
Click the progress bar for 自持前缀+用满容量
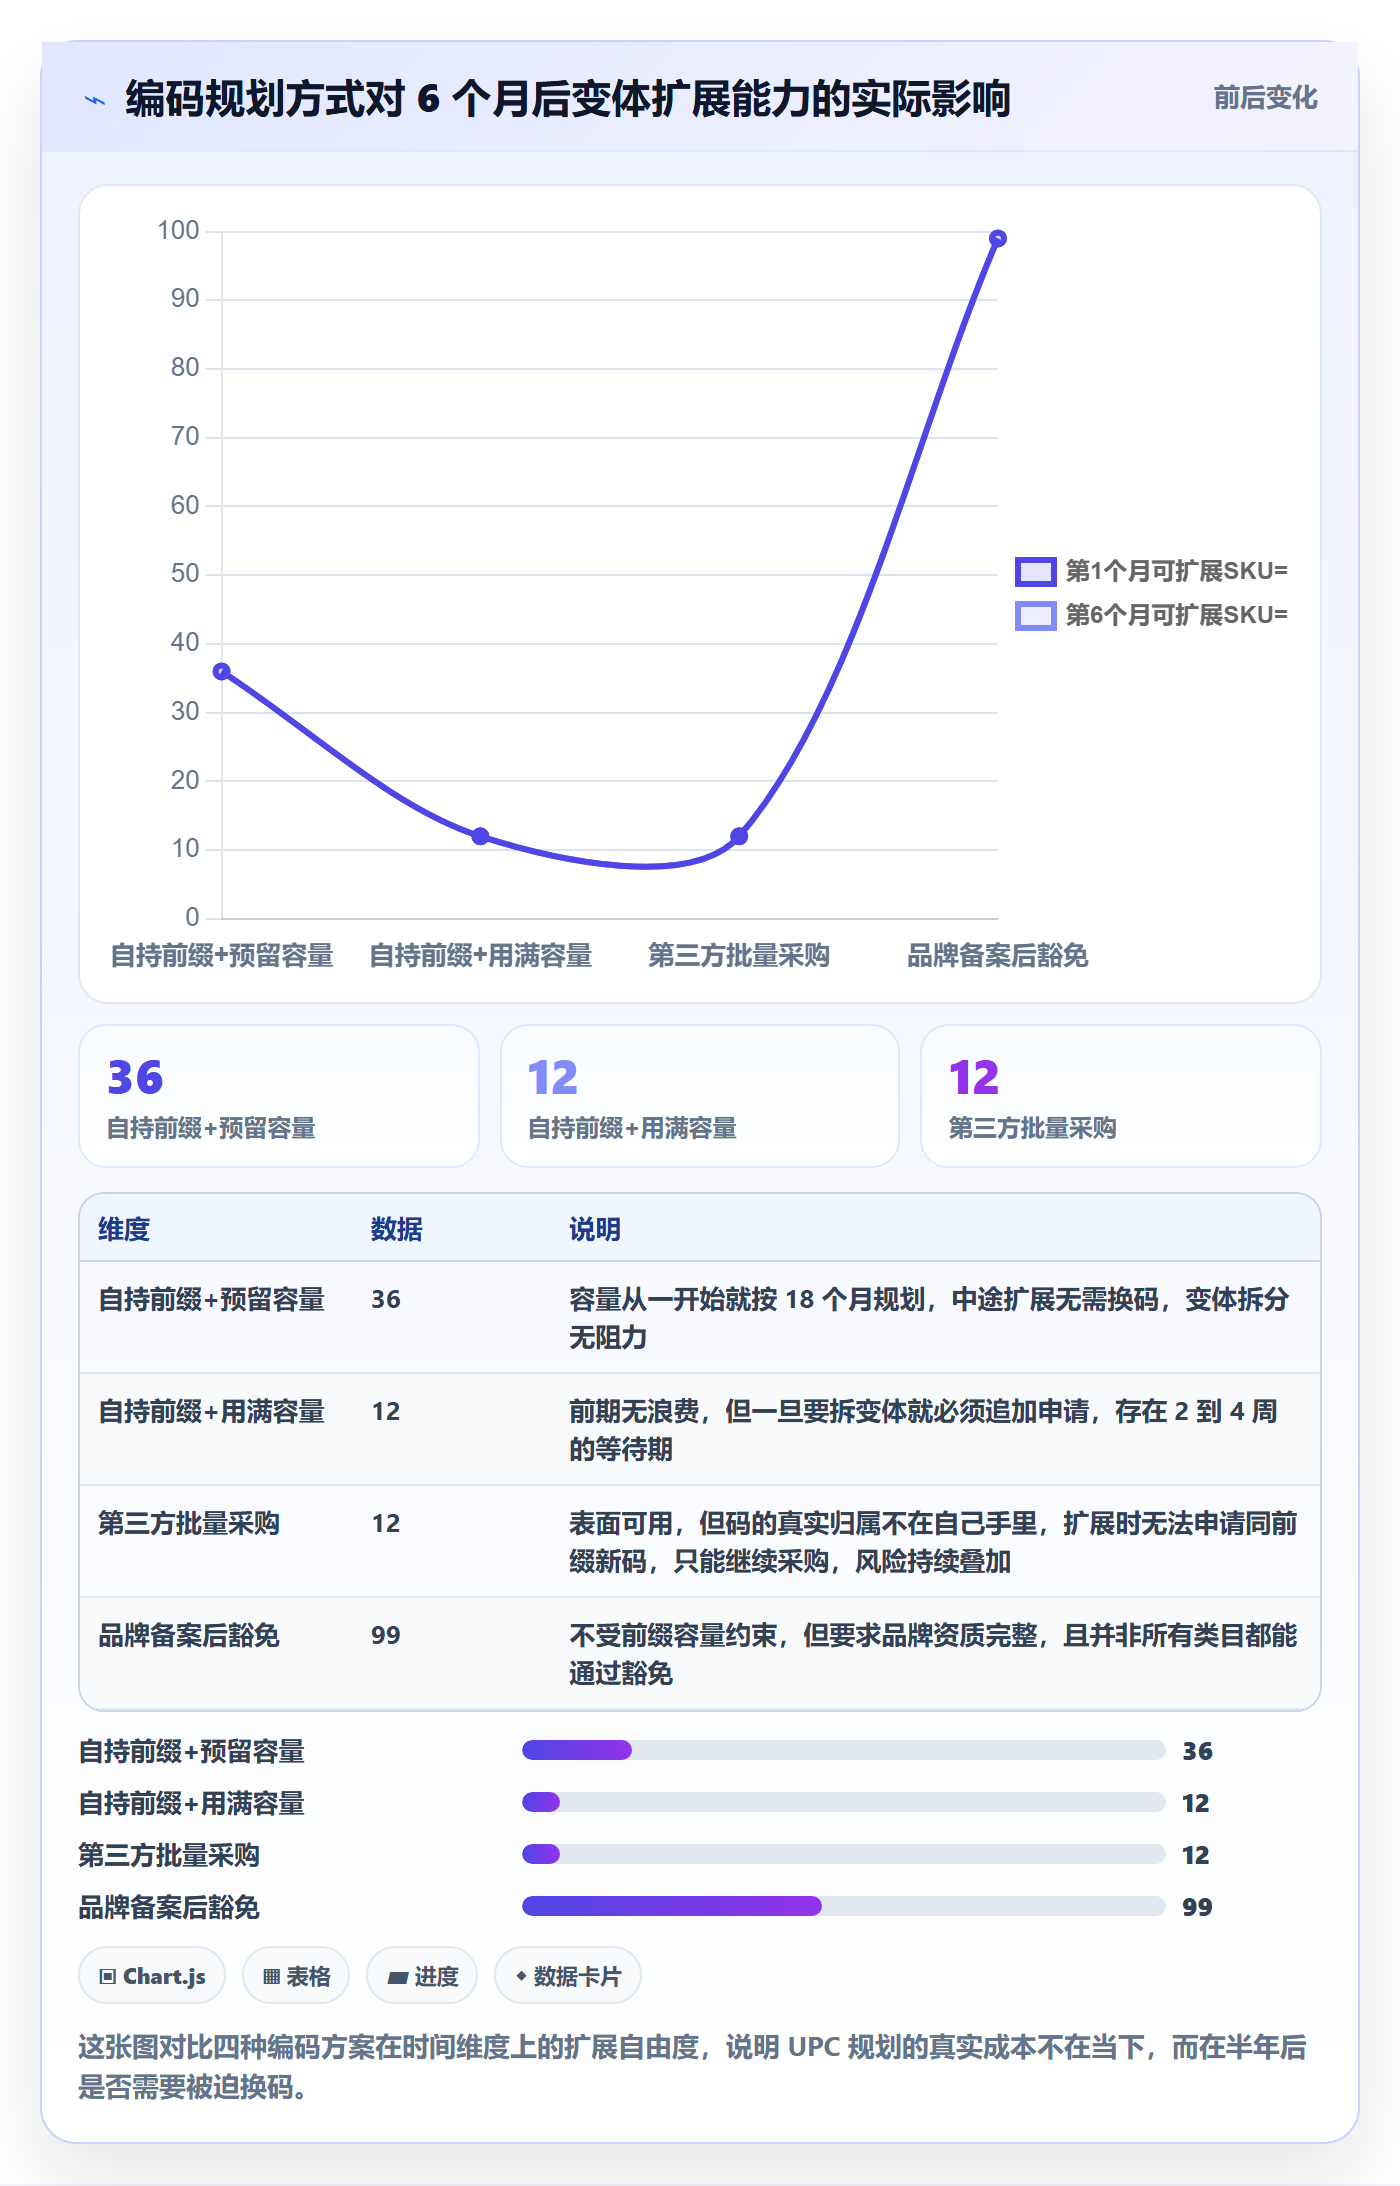[x=843, y=1802]
